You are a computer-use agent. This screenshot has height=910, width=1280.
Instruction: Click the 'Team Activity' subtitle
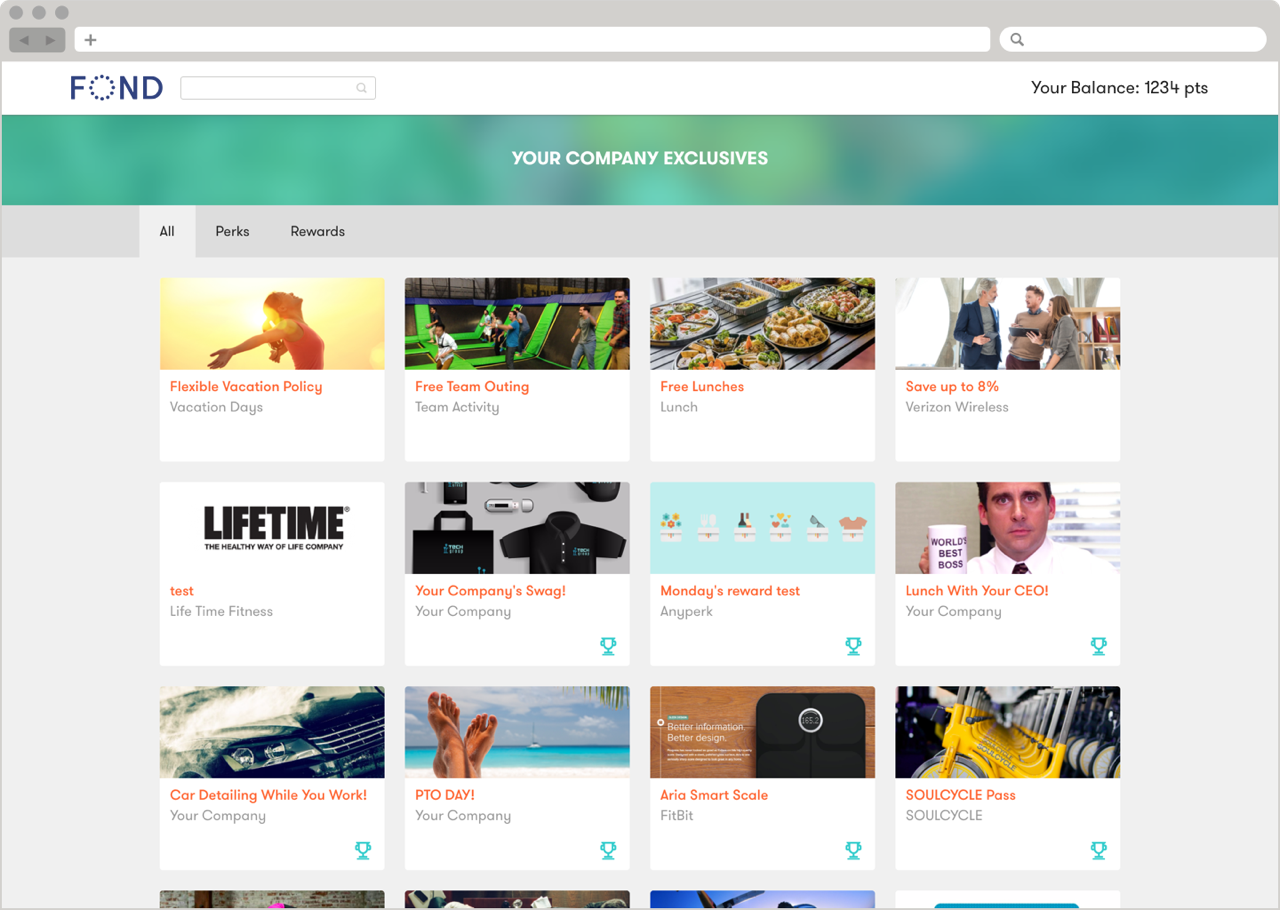tap(457, 407)
